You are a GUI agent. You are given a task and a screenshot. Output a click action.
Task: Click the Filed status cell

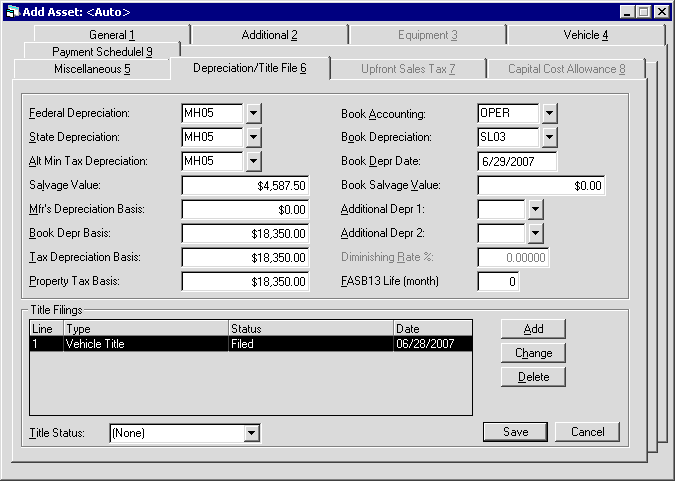click(x=311, y=344)
